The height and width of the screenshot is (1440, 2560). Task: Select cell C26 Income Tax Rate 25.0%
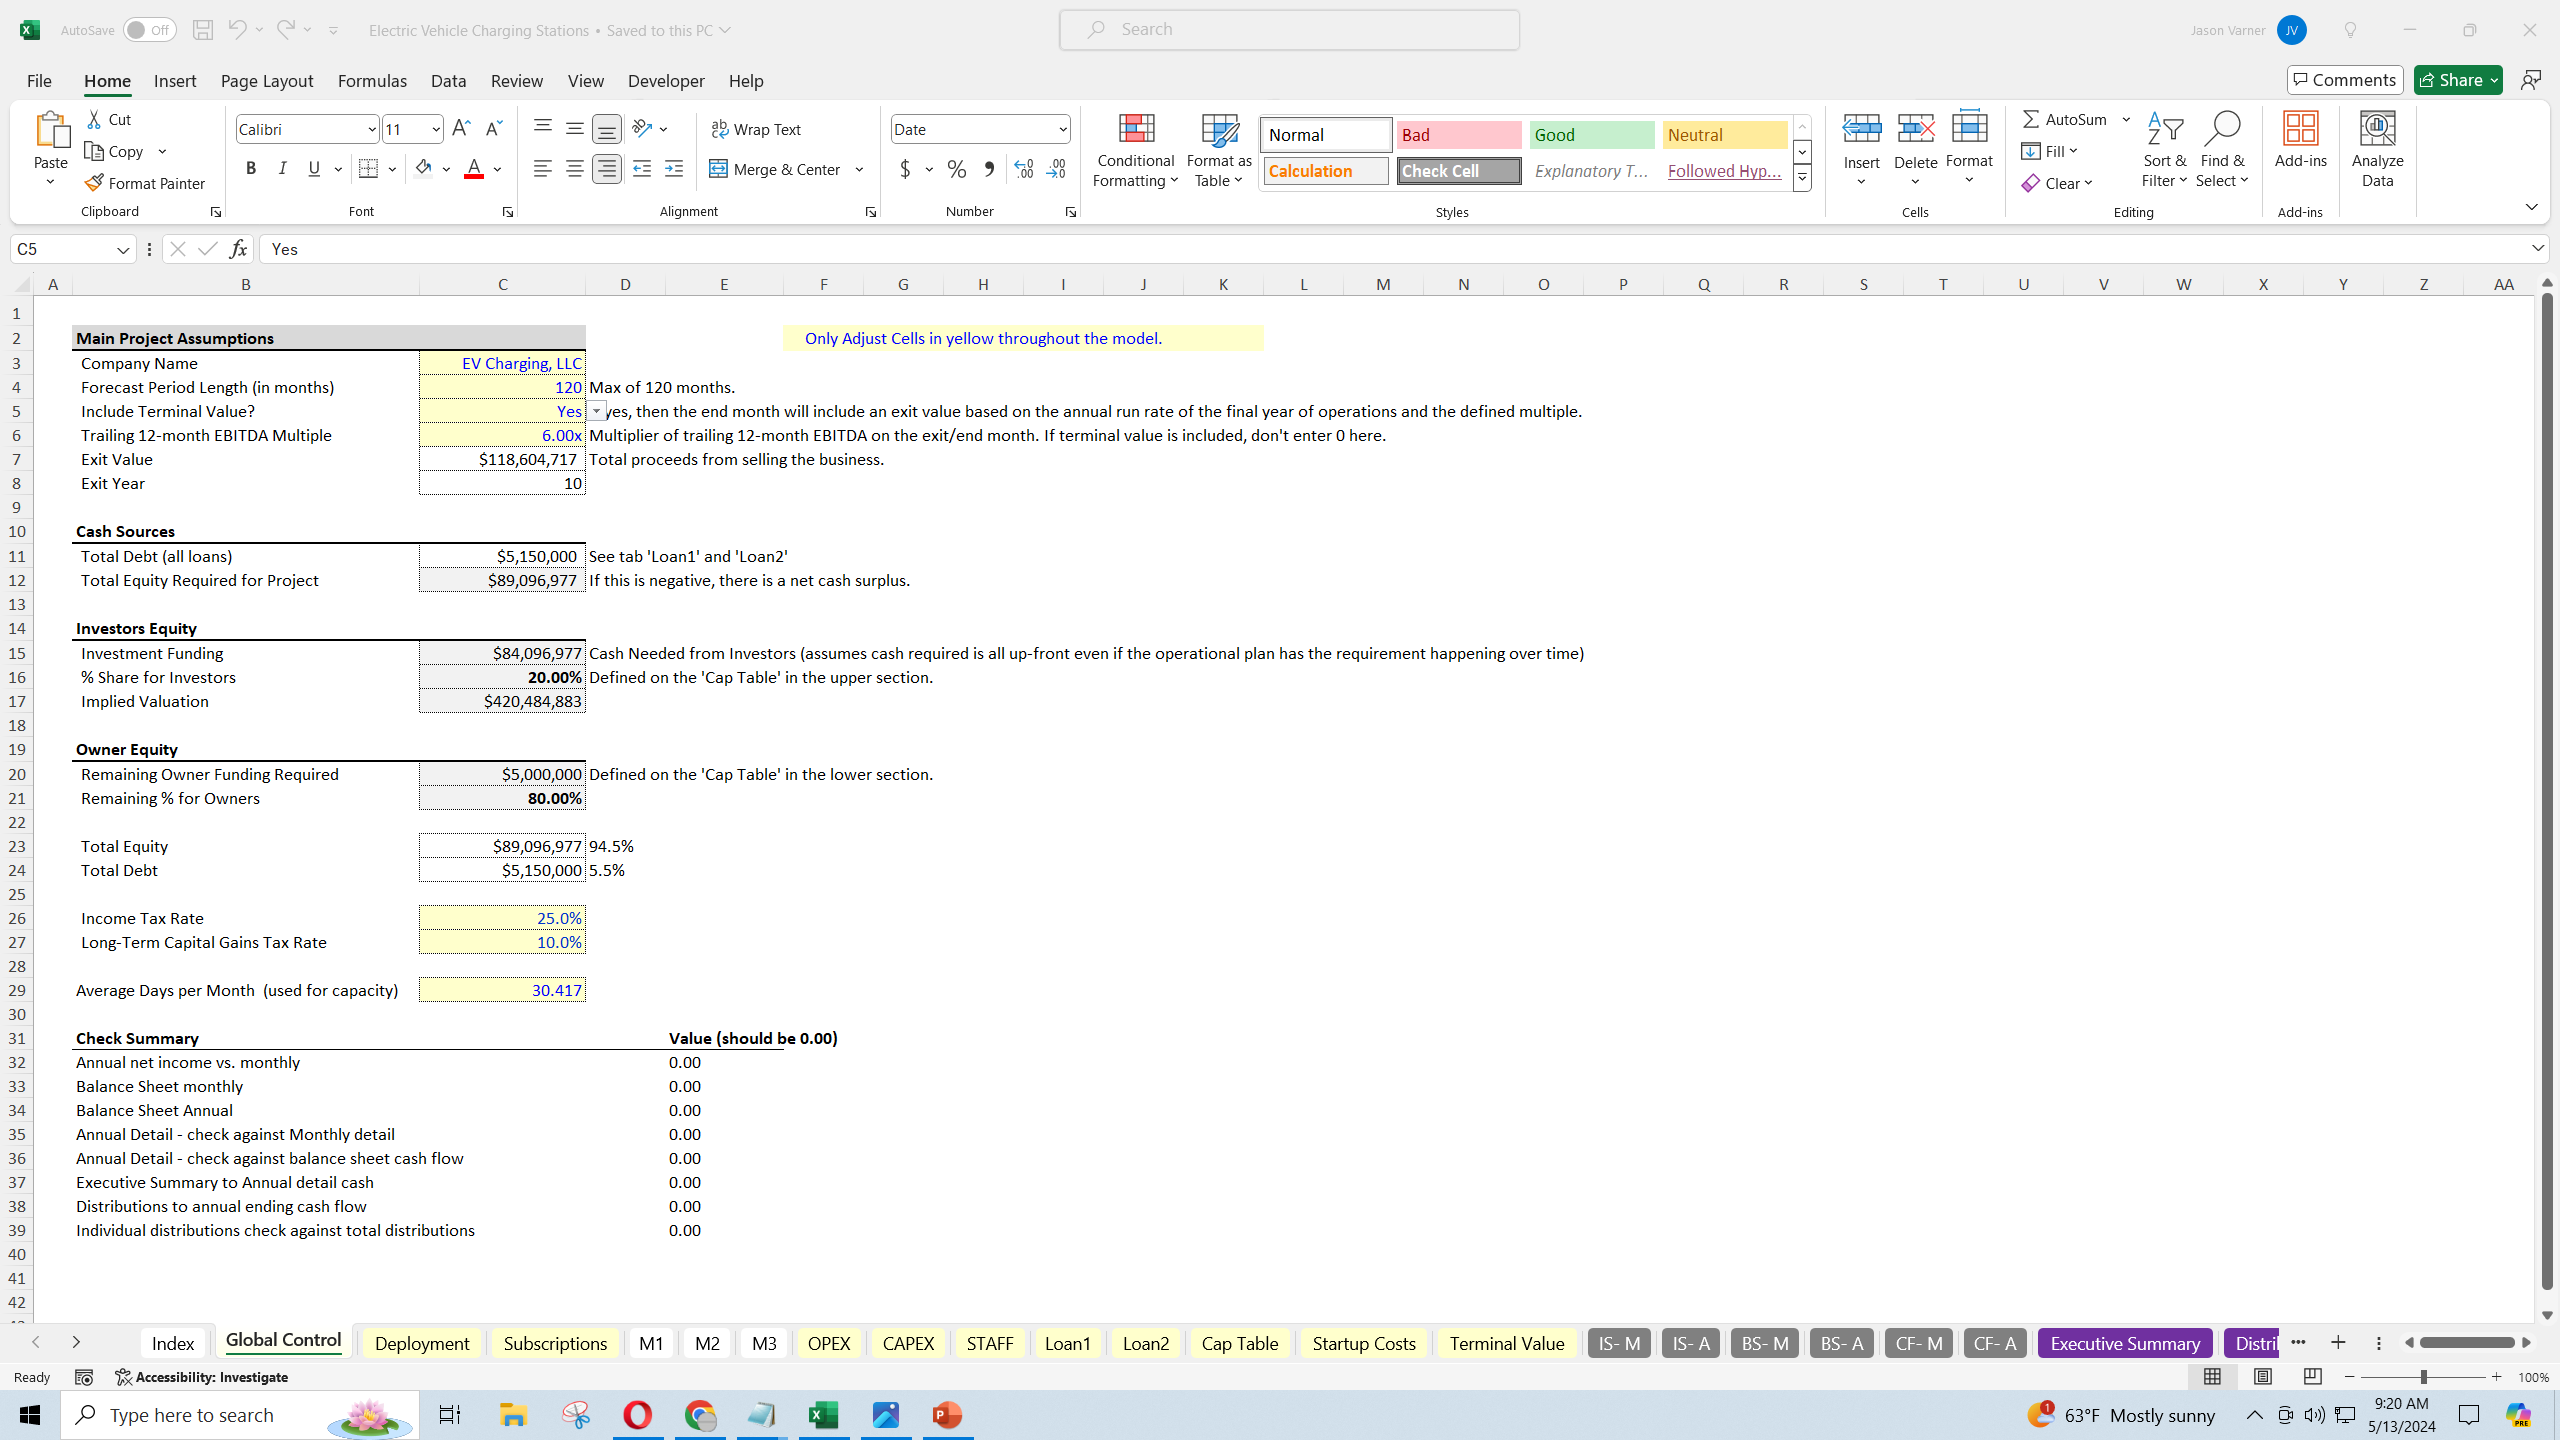click(502, 918)
